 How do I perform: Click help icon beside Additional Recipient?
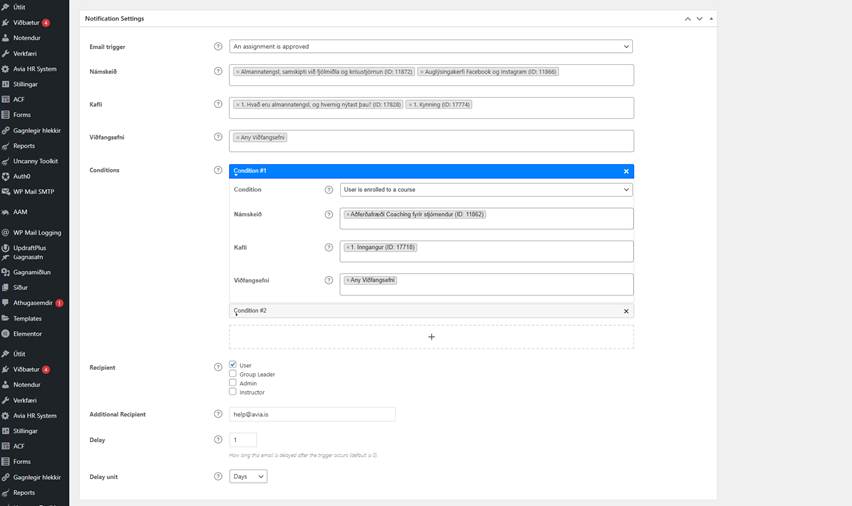[218, 414]
